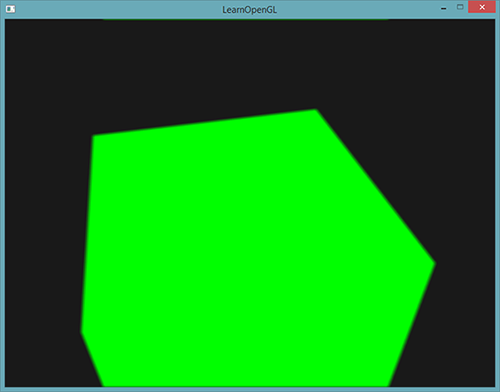The width and height of the screenshot is (500, 392).
Task: Click the polygon's upper-left corner vertex
Action: [x=94, y=136]
